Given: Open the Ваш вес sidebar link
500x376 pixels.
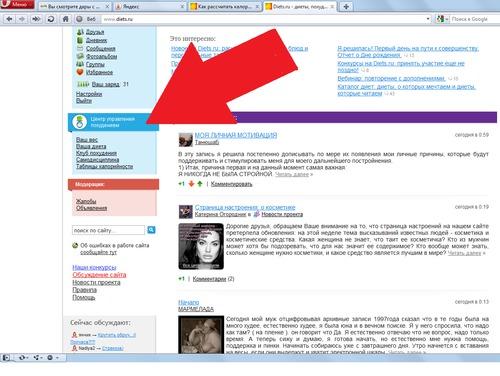Looking at the screenshot, I should [x=87, y=140].
